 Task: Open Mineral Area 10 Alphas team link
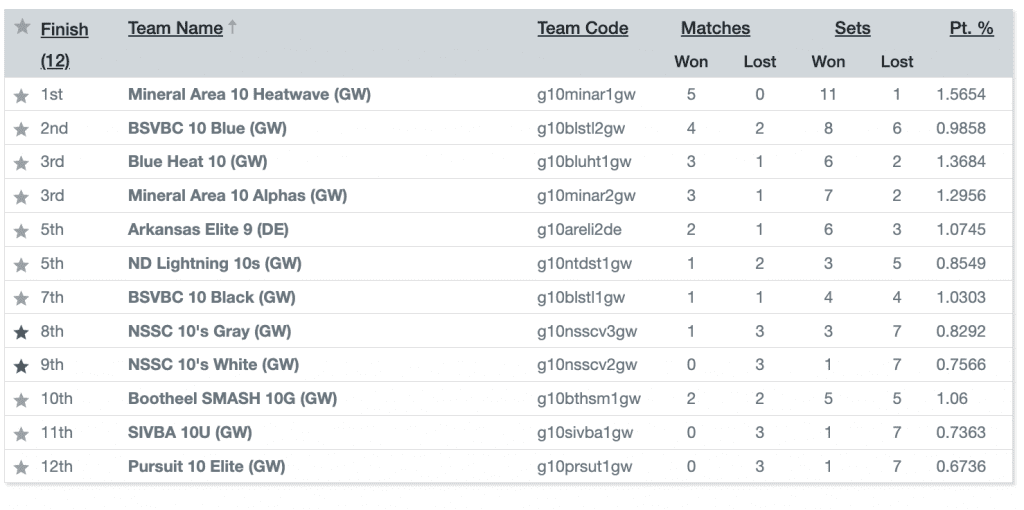click(237, 195)
